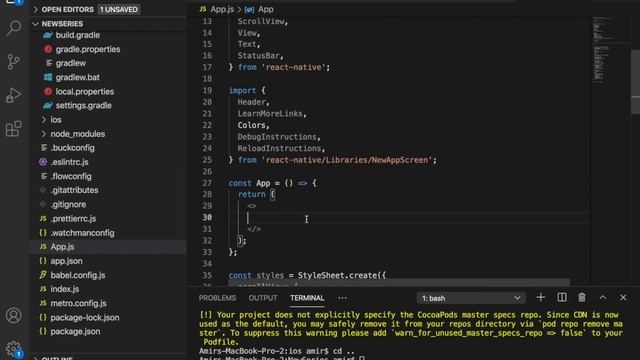Viewport: 640px width, 360px height.
Task: Click the settings.gradle file icon
Action: click(x=48, y=105)
